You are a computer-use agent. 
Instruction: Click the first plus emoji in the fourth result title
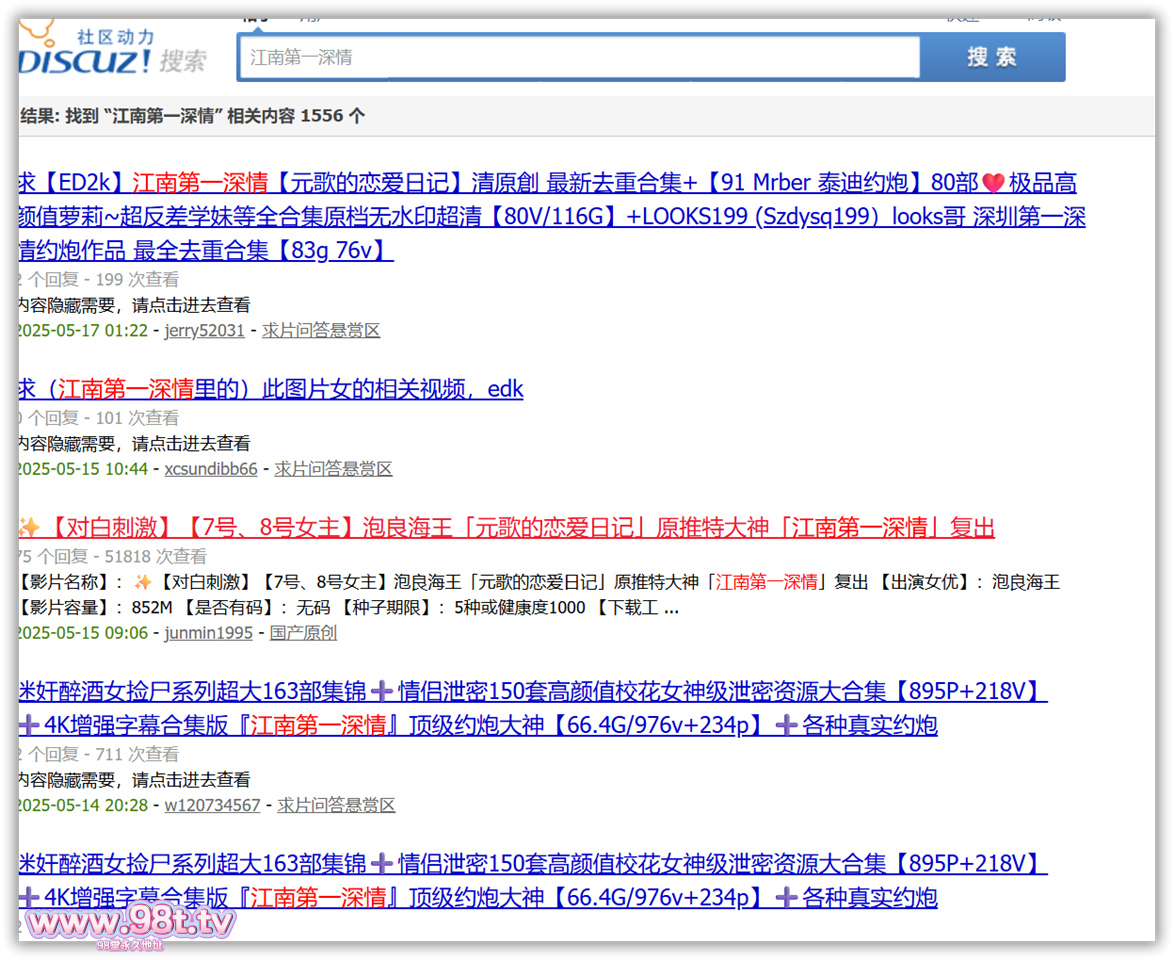pyautogui.click(x=381, y=691)
